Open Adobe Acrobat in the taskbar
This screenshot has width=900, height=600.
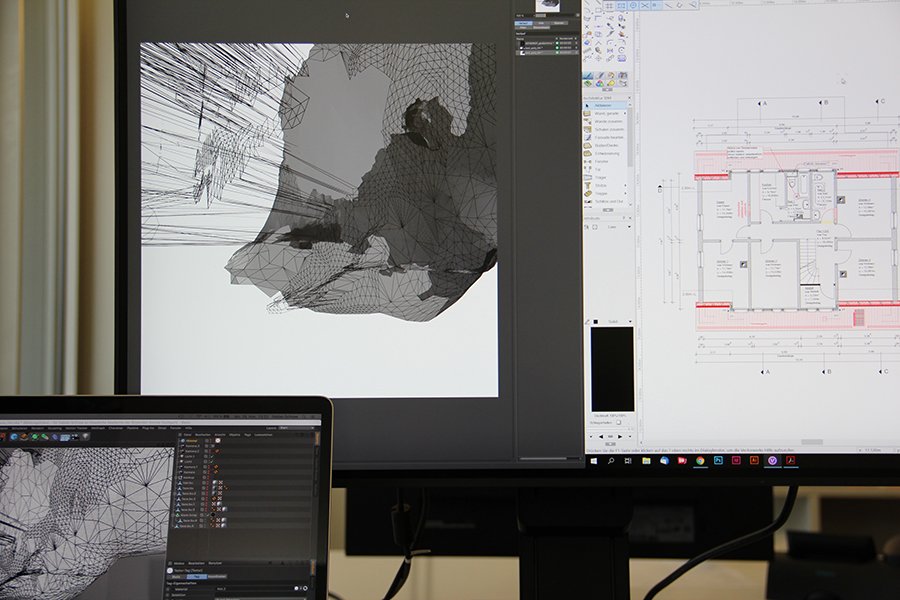point(790,461)
